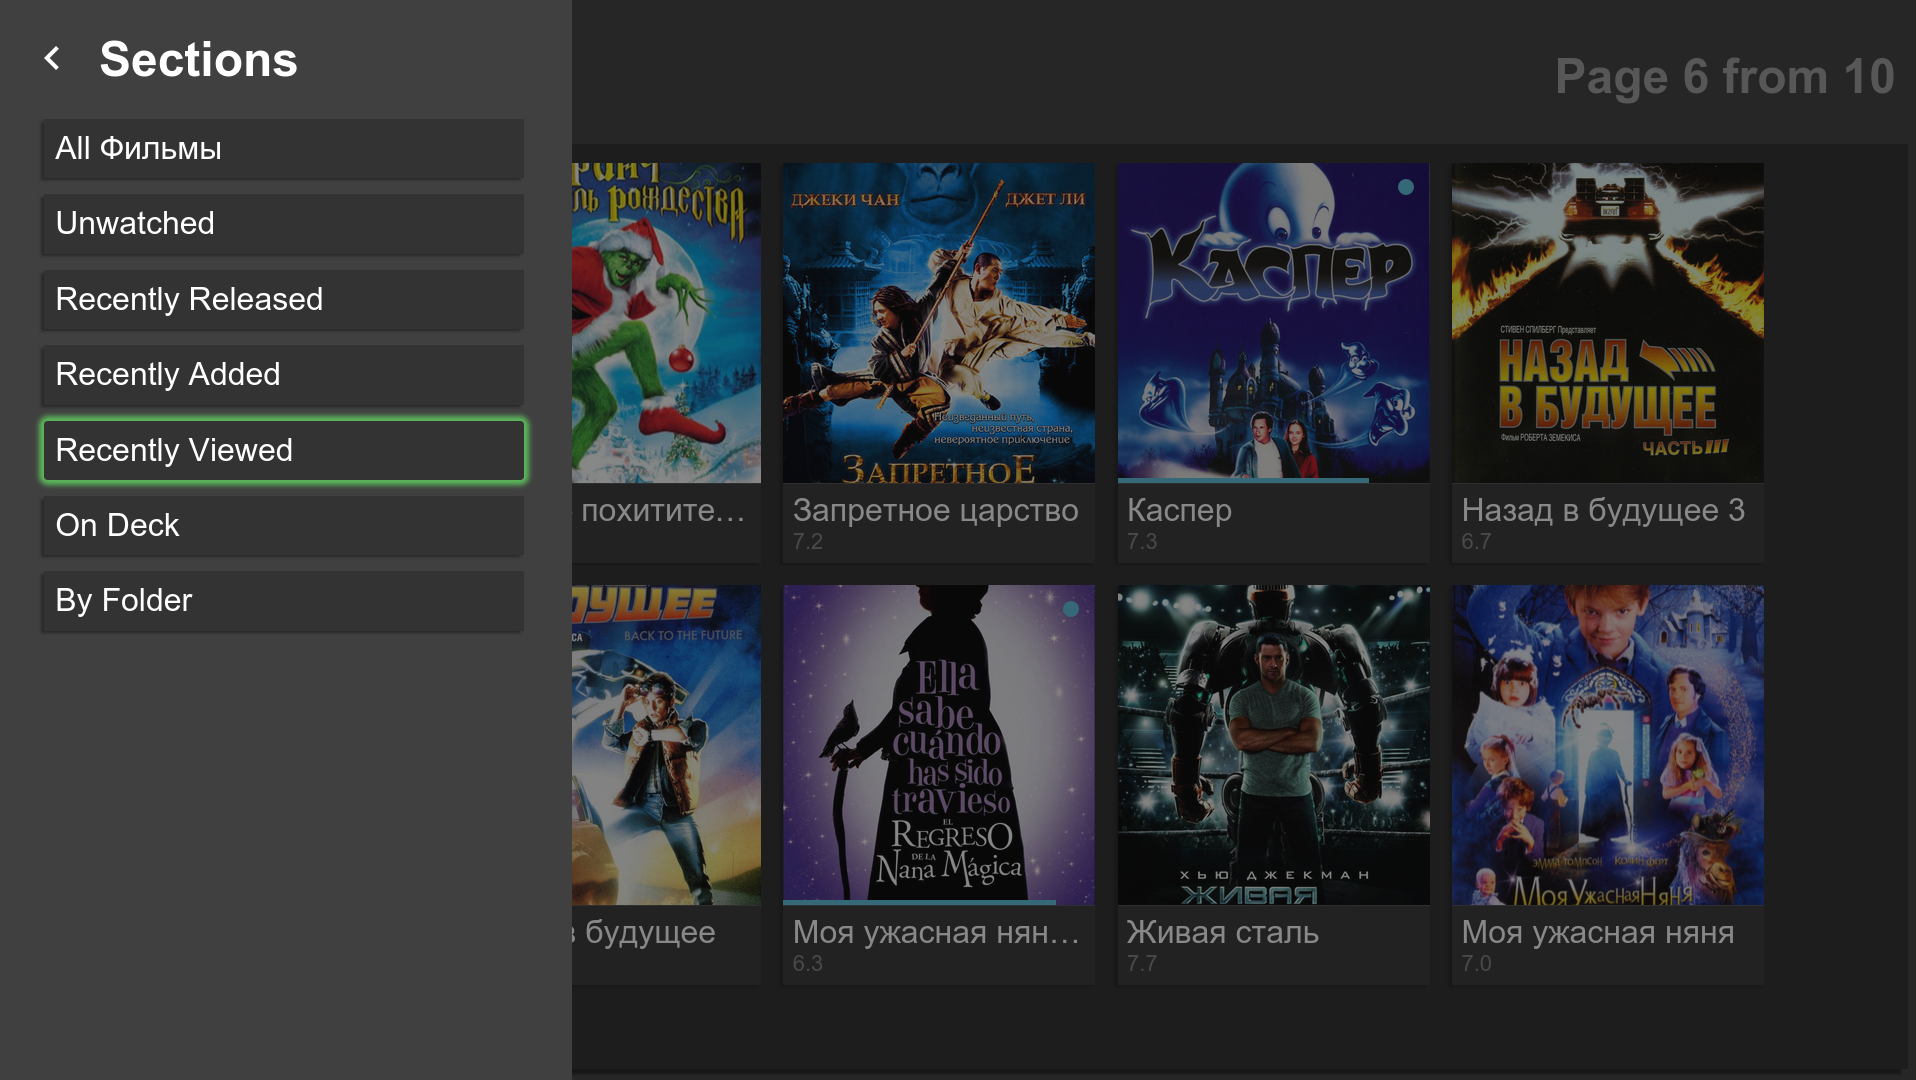The width and height of the screenshot is (1916, 1080).
Task: Click the Page 6 from 10 indicator
Action: [1723, 77]
